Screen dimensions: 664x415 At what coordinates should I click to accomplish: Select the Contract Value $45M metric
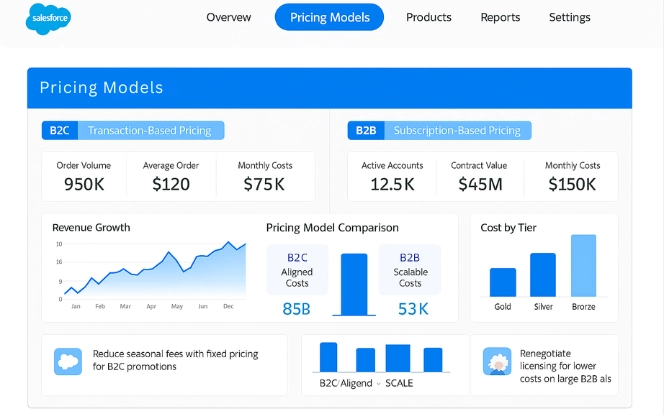pos(482,176)
